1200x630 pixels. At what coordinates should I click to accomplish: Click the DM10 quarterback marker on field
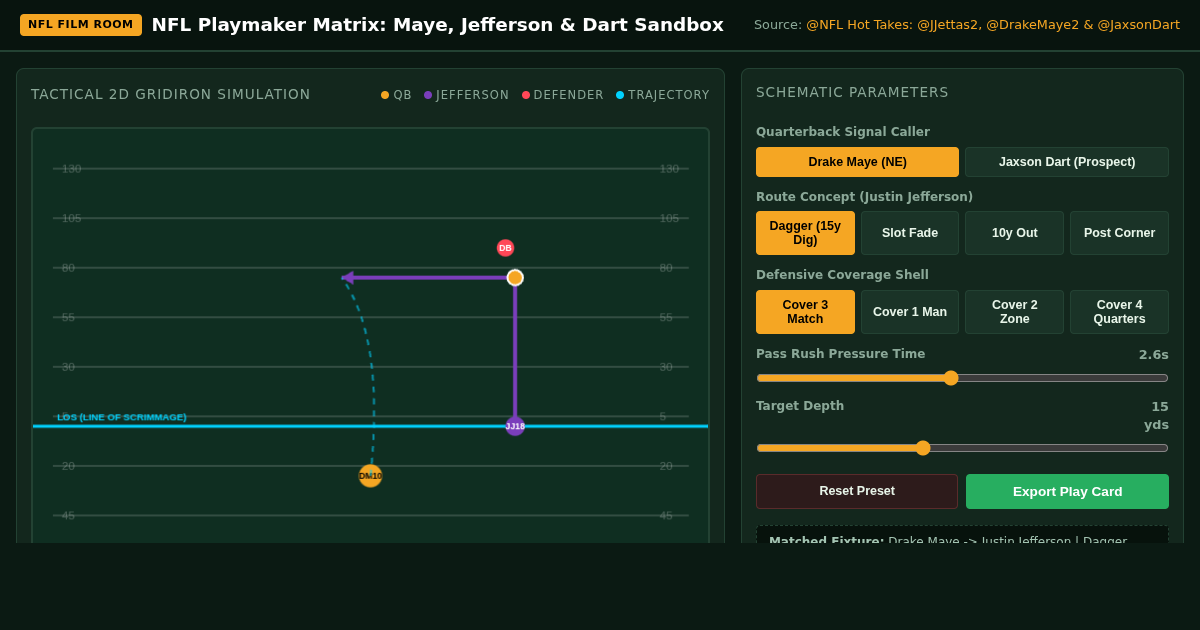(x=370, y=476)
